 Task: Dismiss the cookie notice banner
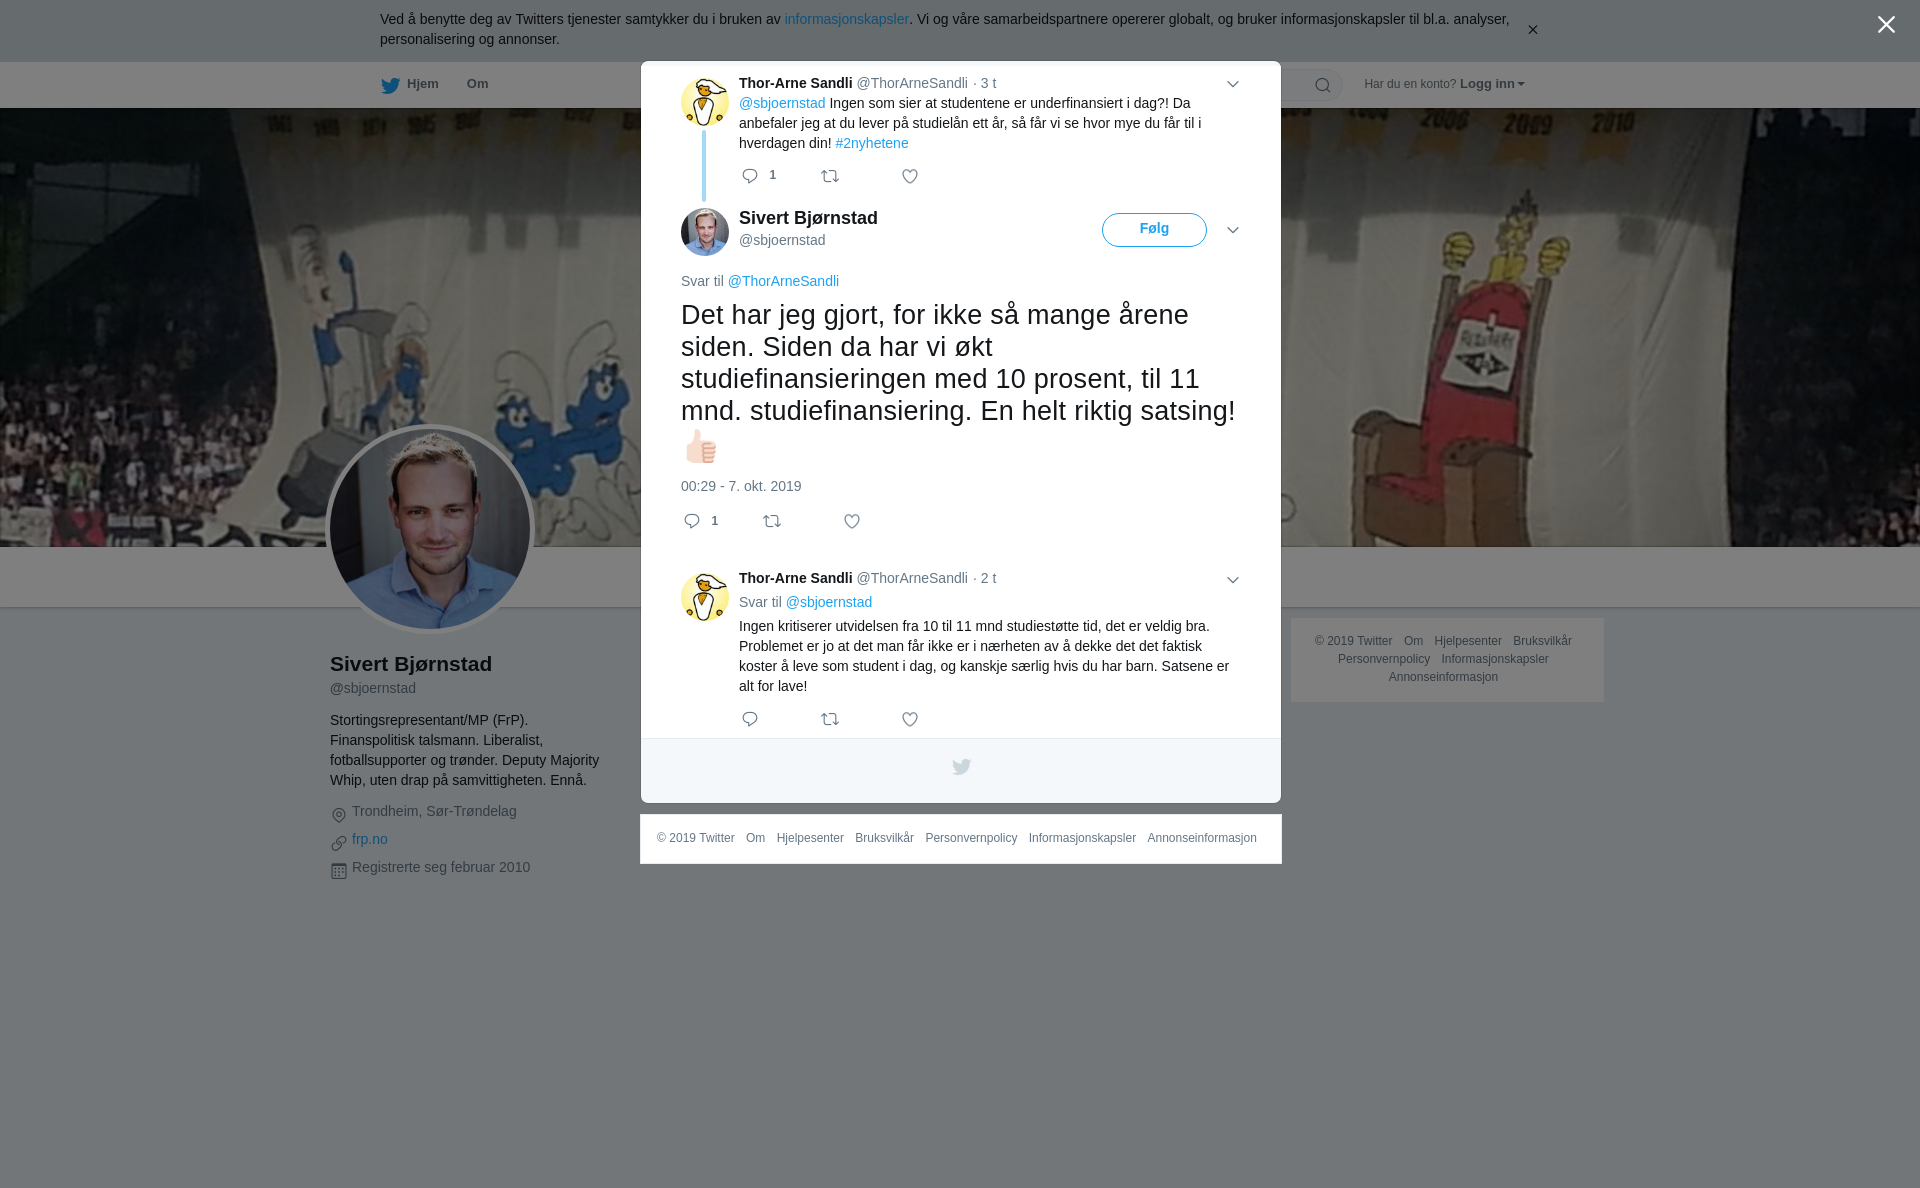tap(1532, 30)
